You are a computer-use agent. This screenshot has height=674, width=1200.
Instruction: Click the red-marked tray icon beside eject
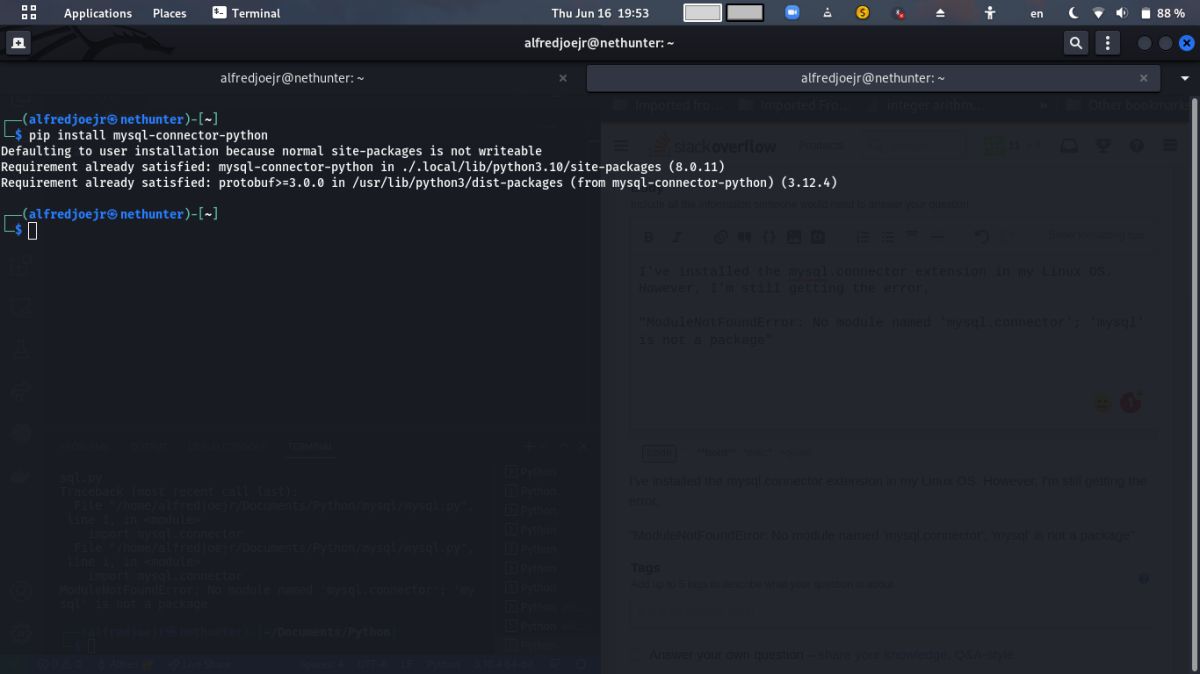900,13
